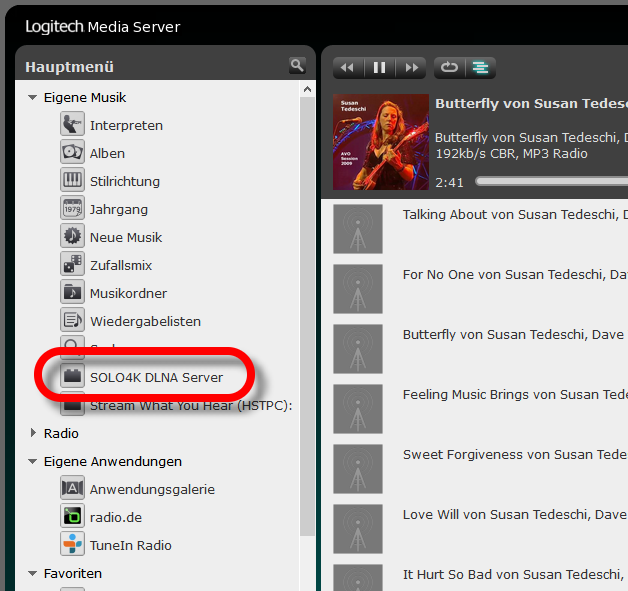Pause the current track playback
The image size is (628, 591).
pos(379,68)
